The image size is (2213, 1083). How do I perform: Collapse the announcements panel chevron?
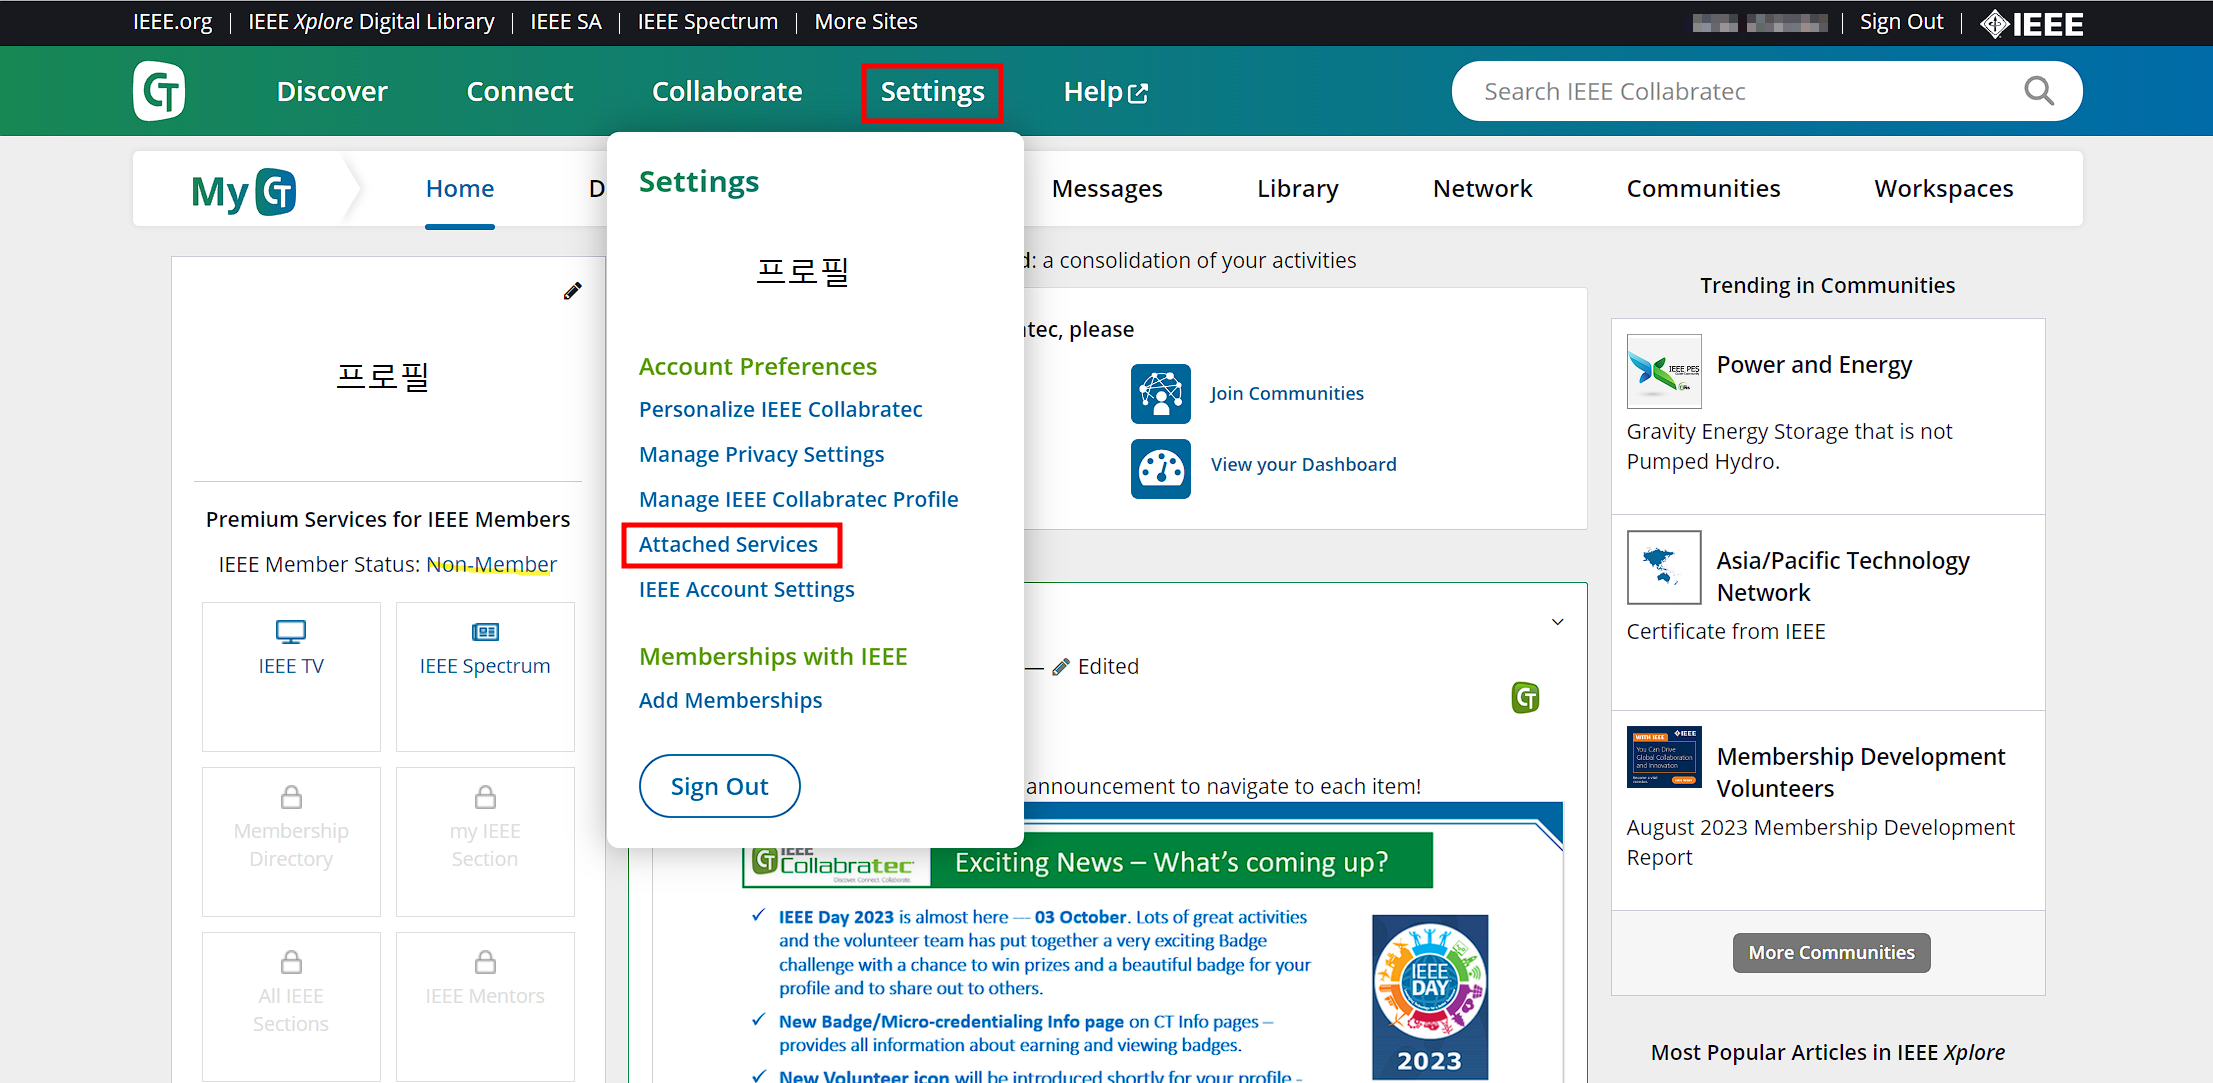(1557, 621)
